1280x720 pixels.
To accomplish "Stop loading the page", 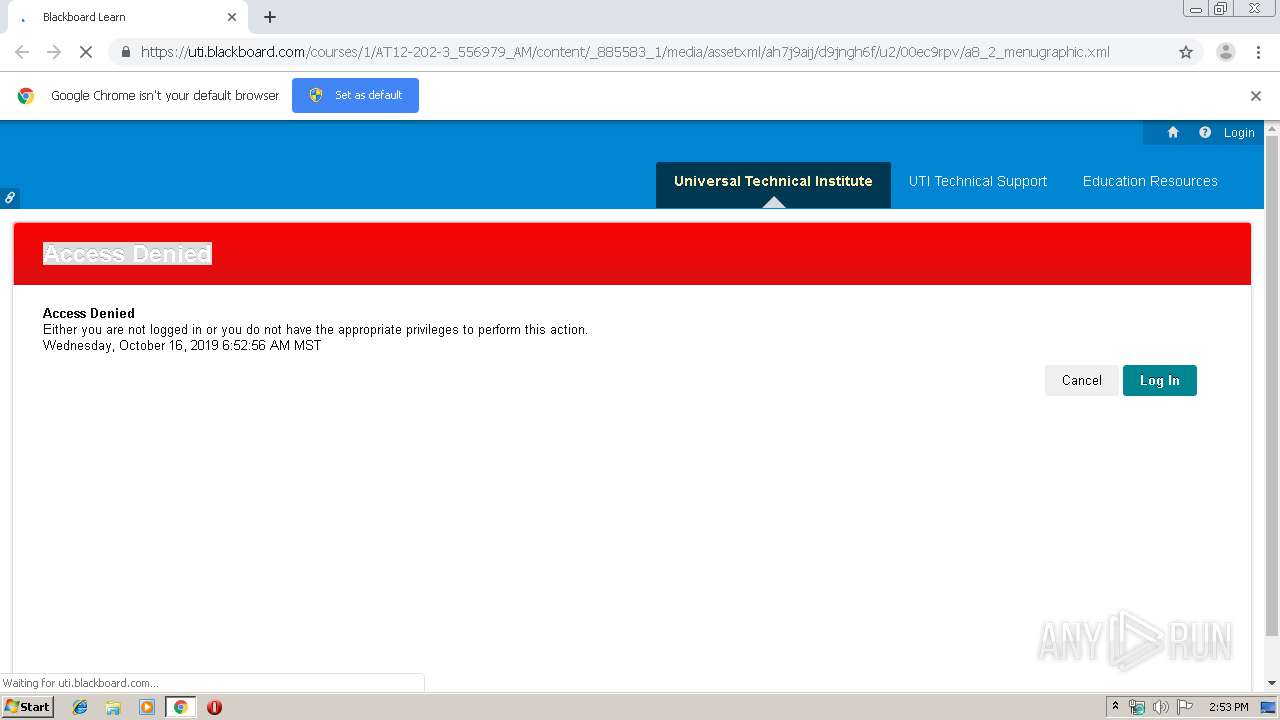I will tap(86, 52).
